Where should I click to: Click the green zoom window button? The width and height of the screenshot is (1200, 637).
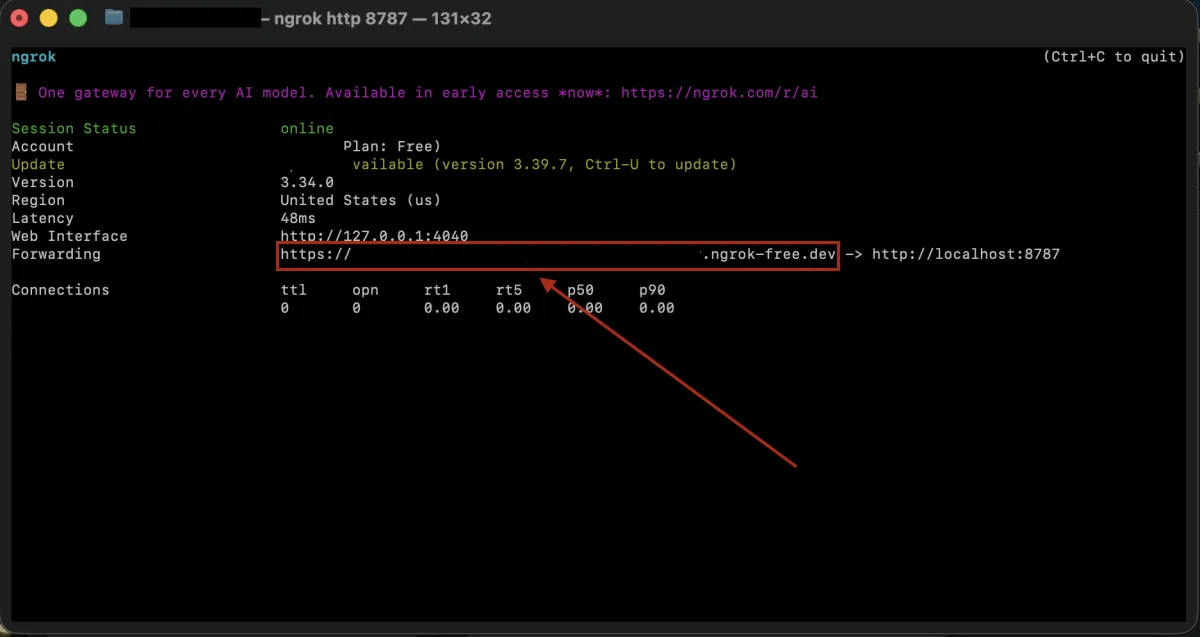coord(77,18)
